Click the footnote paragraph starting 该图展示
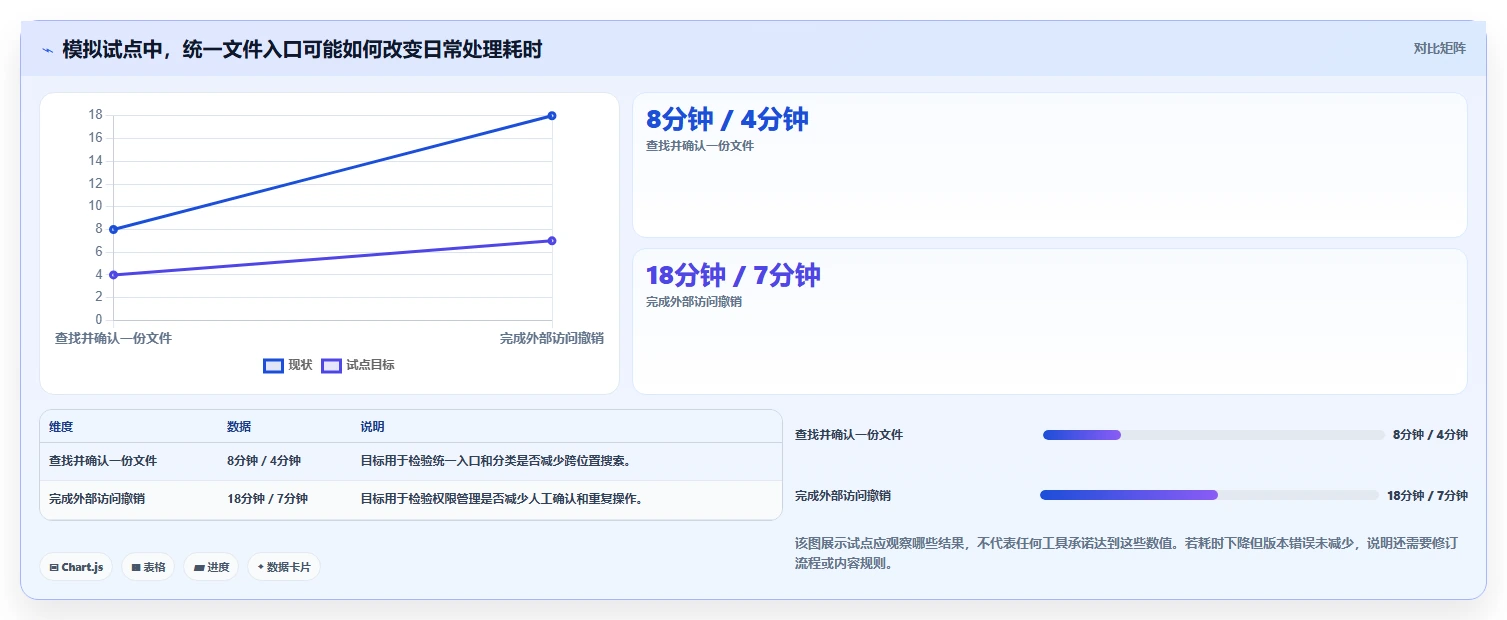The height and width of the screenshot is (620, 1507). (x=1131, y=553)
